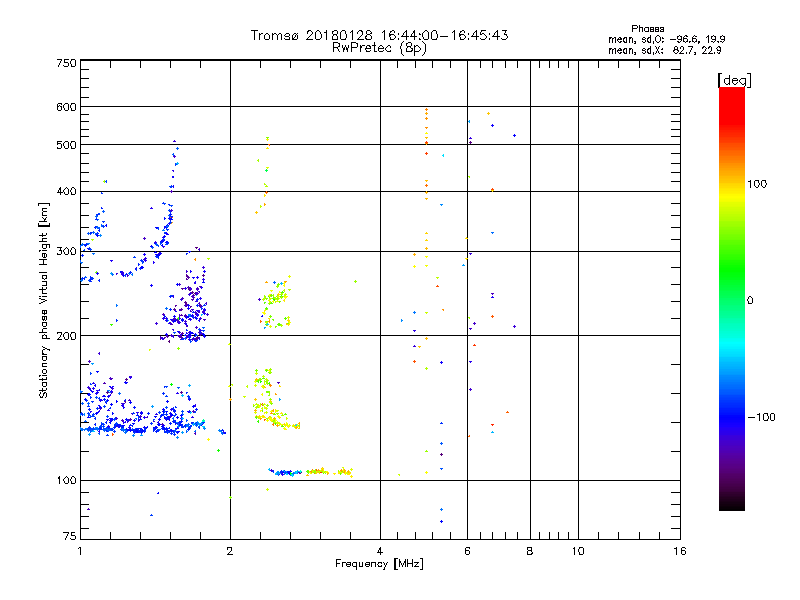The image size is (800, 600).
Task: Click the 'mean, sd,O: -96.6, 19.9' statistic
Action: point(666,39)
